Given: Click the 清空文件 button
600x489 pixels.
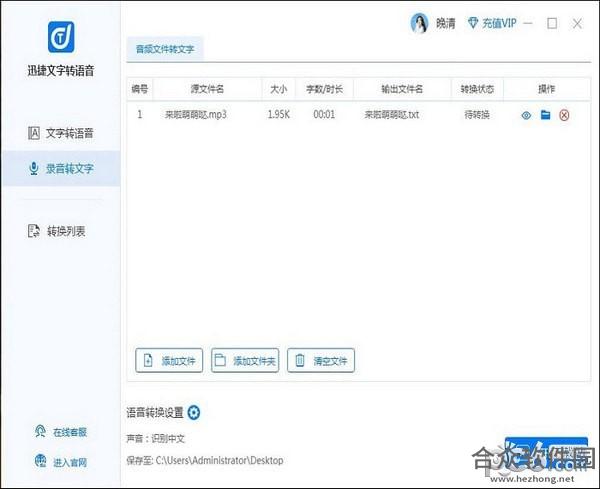Looking at the screenshot, I should [321, 360].
